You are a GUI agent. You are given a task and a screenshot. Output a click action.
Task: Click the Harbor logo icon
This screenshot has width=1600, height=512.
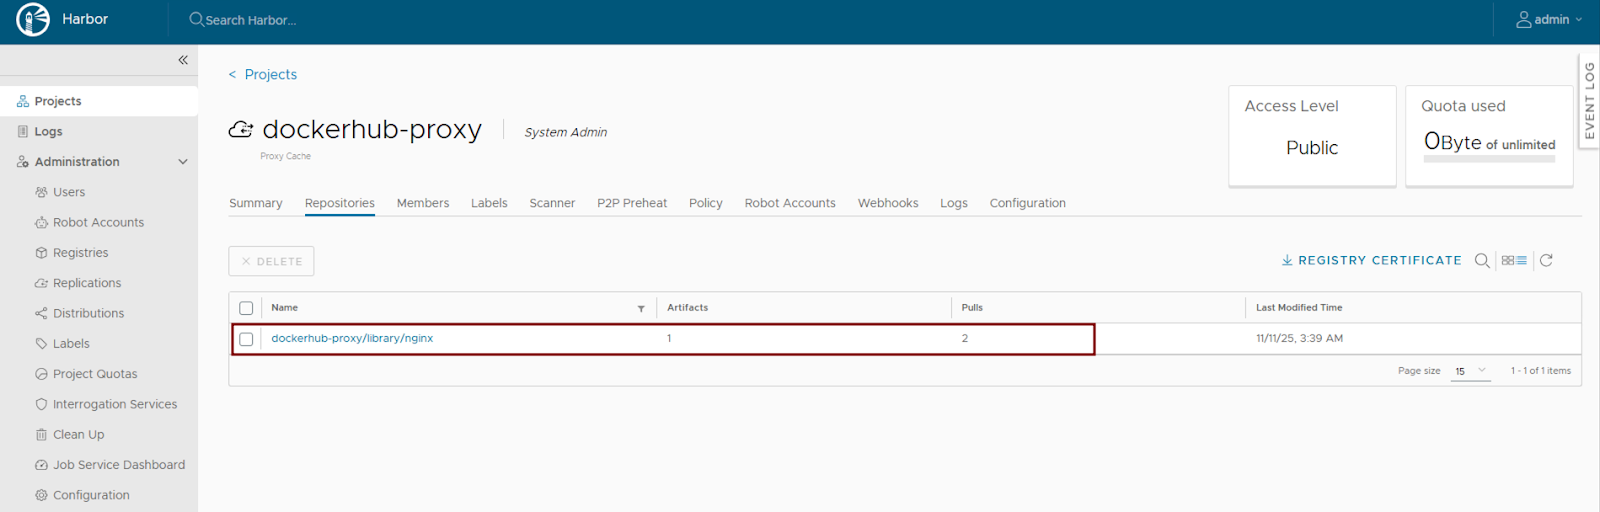click(x=33, y=20)
